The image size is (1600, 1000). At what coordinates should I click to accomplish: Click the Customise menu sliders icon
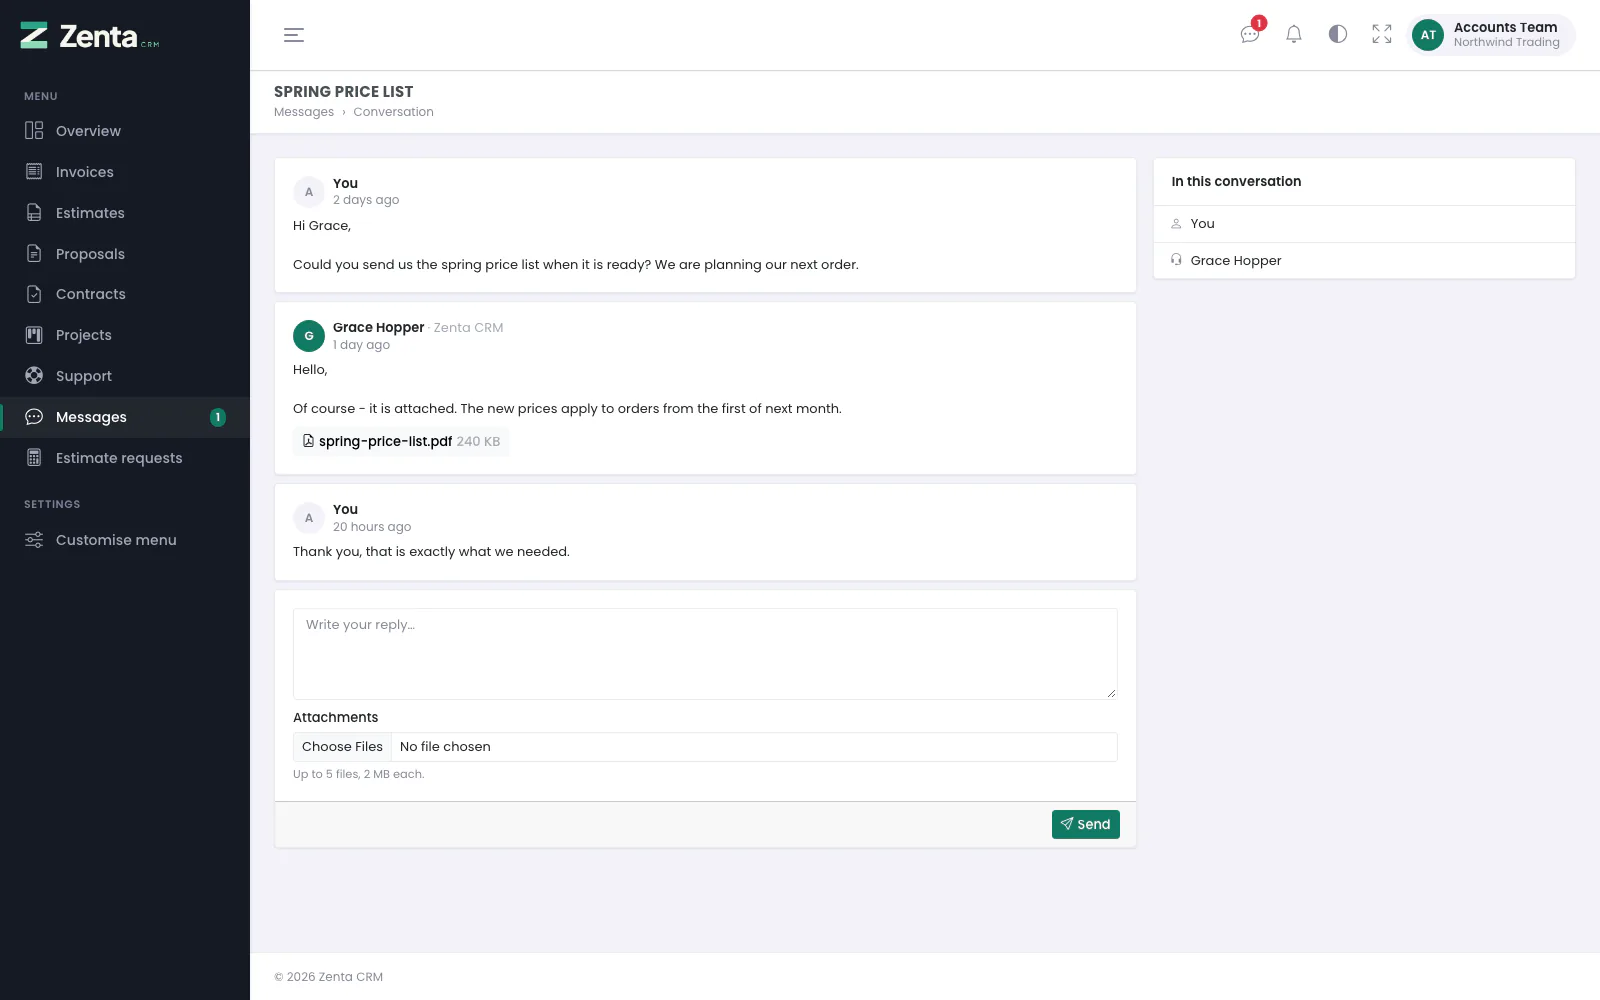[x=34, y=540]
